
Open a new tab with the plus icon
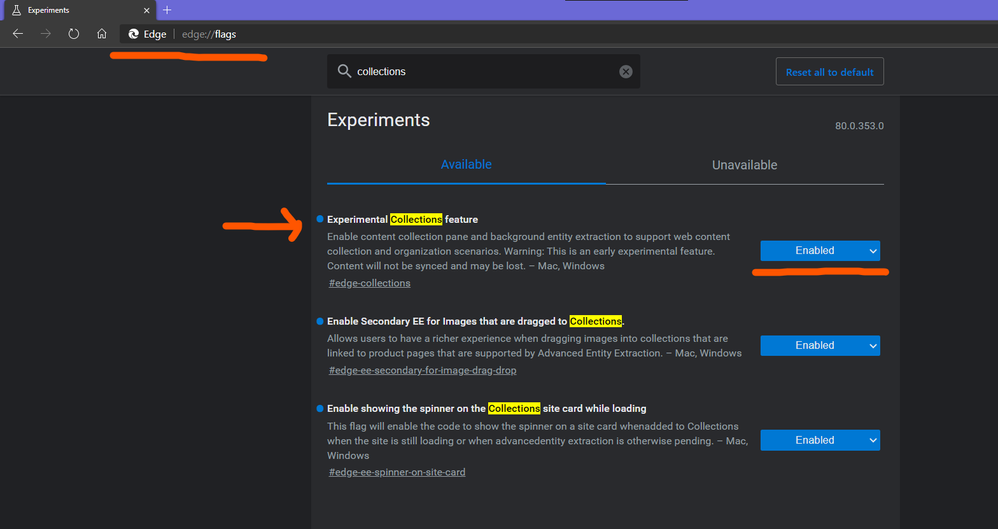tap(167, 10)
